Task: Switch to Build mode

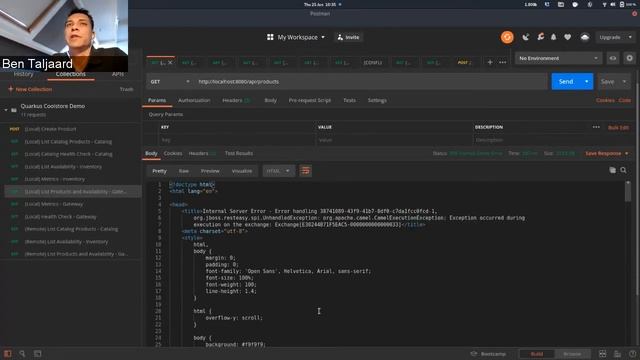Action: [537, 354]
